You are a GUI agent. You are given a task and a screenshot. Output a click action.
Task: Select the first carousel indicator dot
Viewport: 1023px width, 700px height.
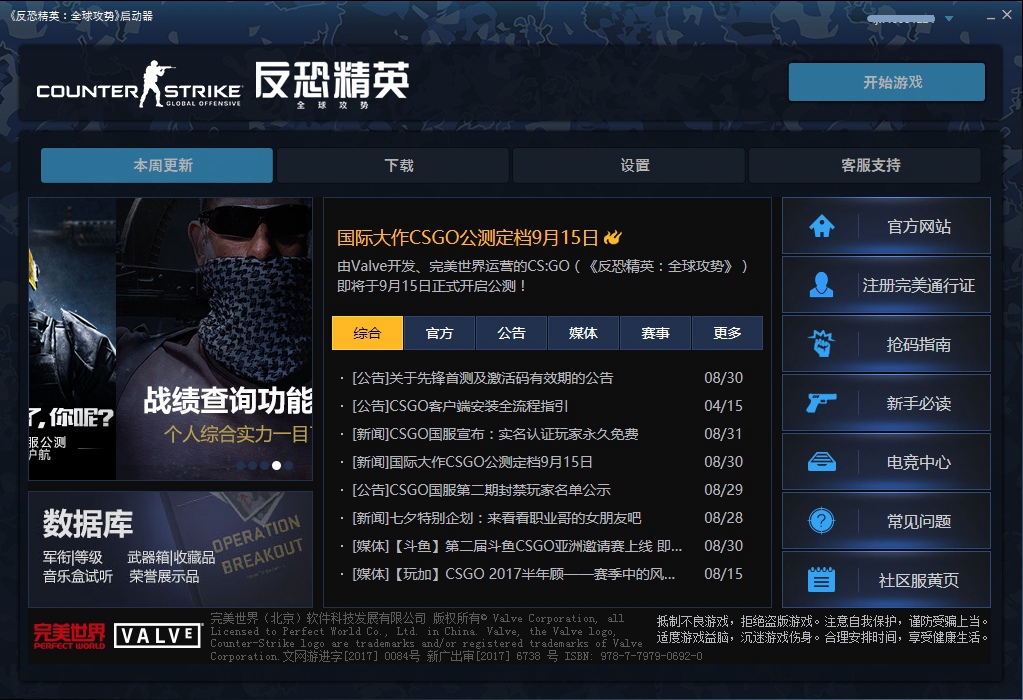point(241,465)
